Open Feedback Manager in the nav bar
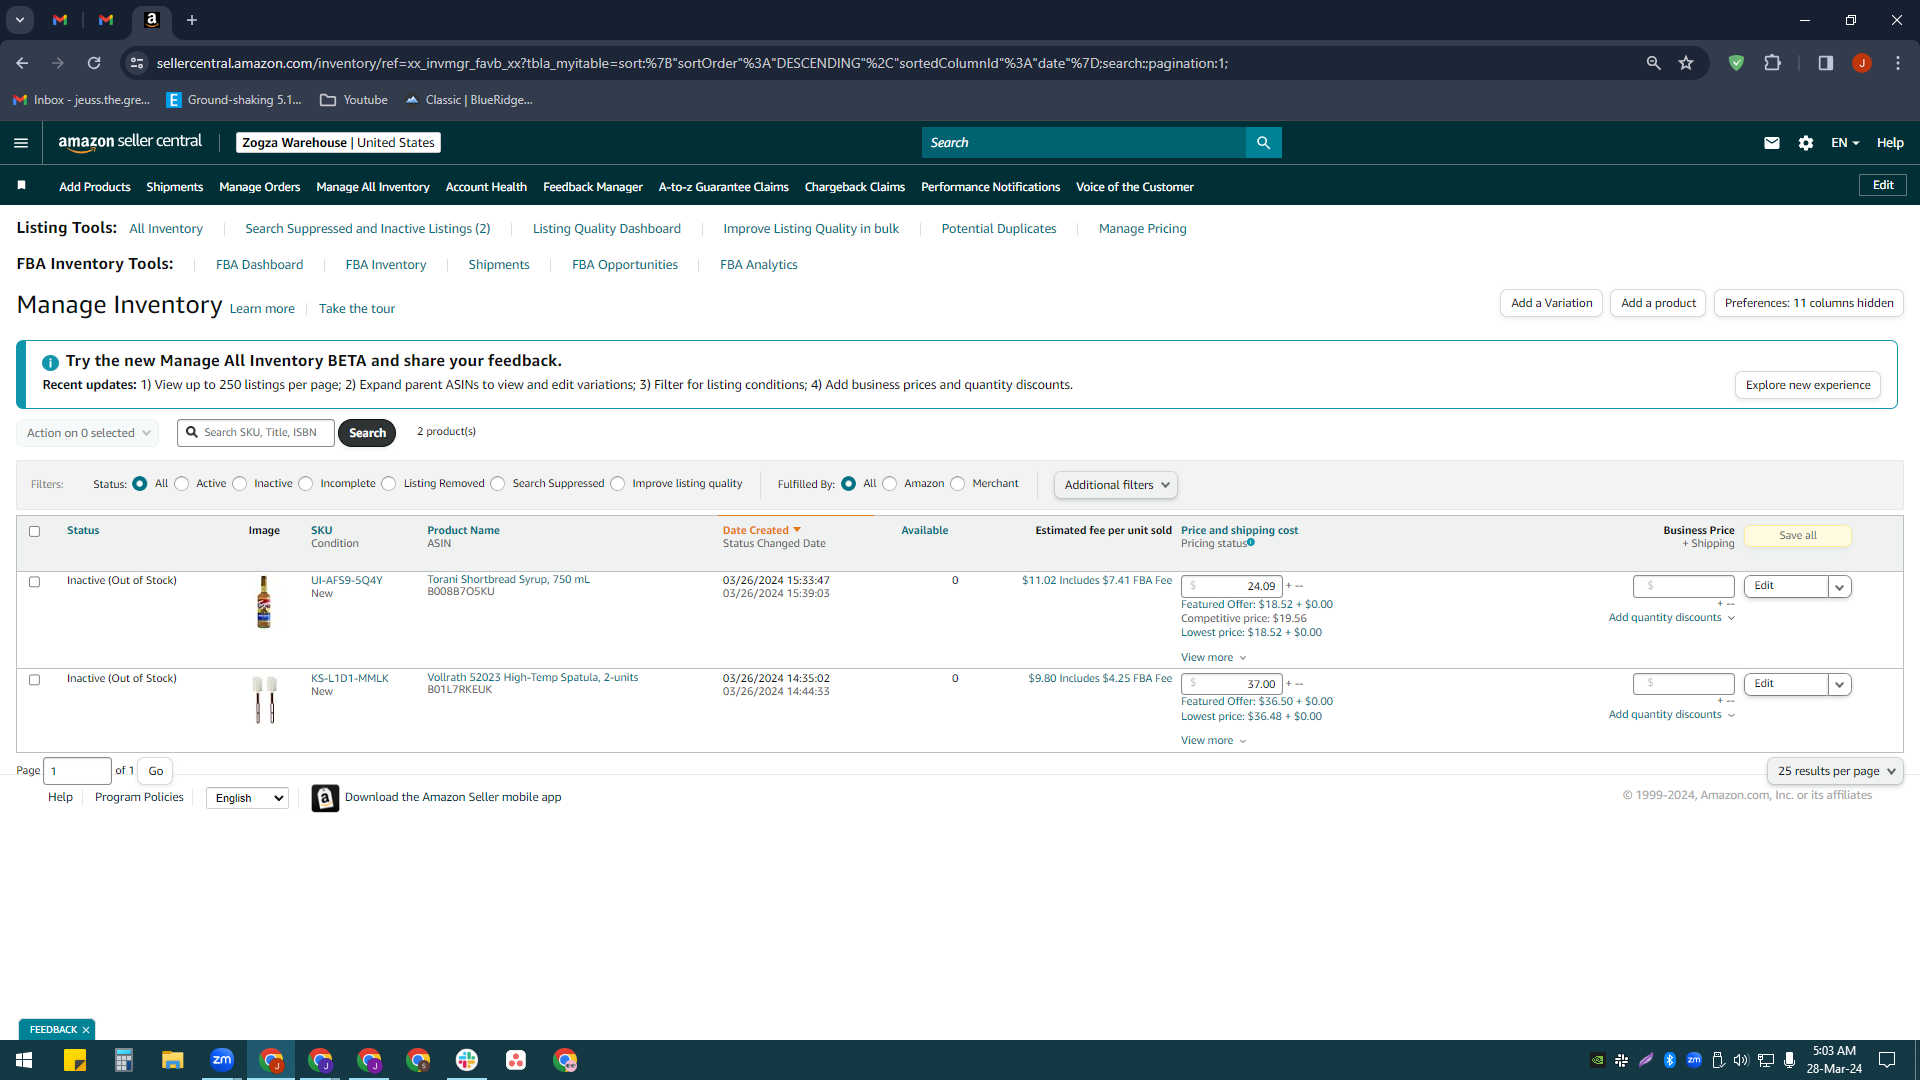Viewport: 1920px width, 1080px height. tap(593, 187)
